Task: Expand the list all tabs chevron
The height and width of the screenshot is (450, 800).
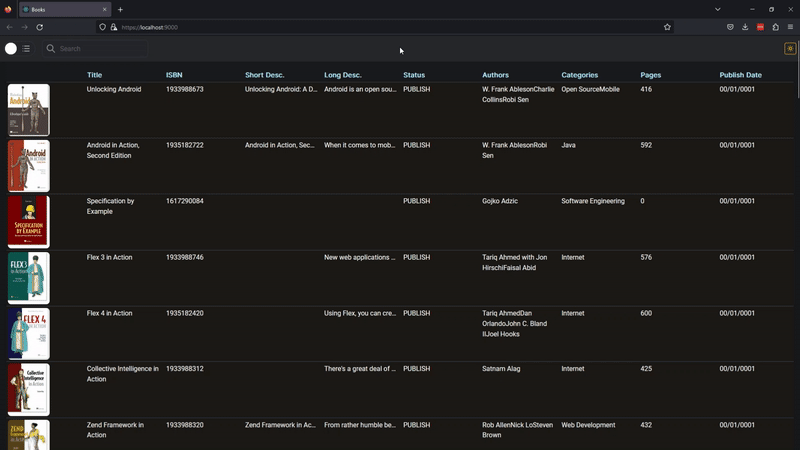Action: point(718,9)
